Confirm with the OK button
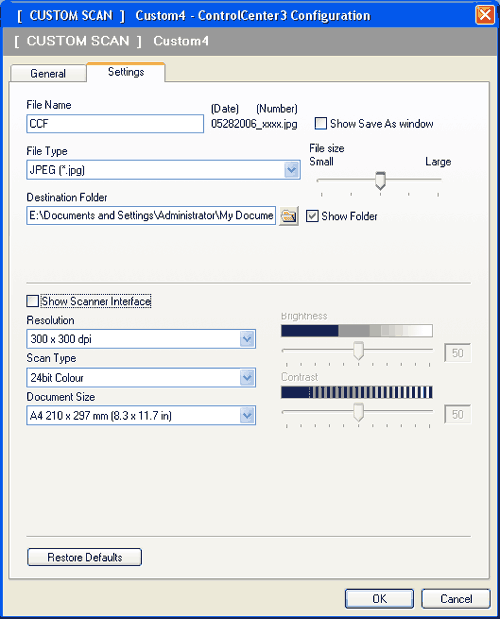The height and width of the screenshot is (619, 500). (379, 599)
